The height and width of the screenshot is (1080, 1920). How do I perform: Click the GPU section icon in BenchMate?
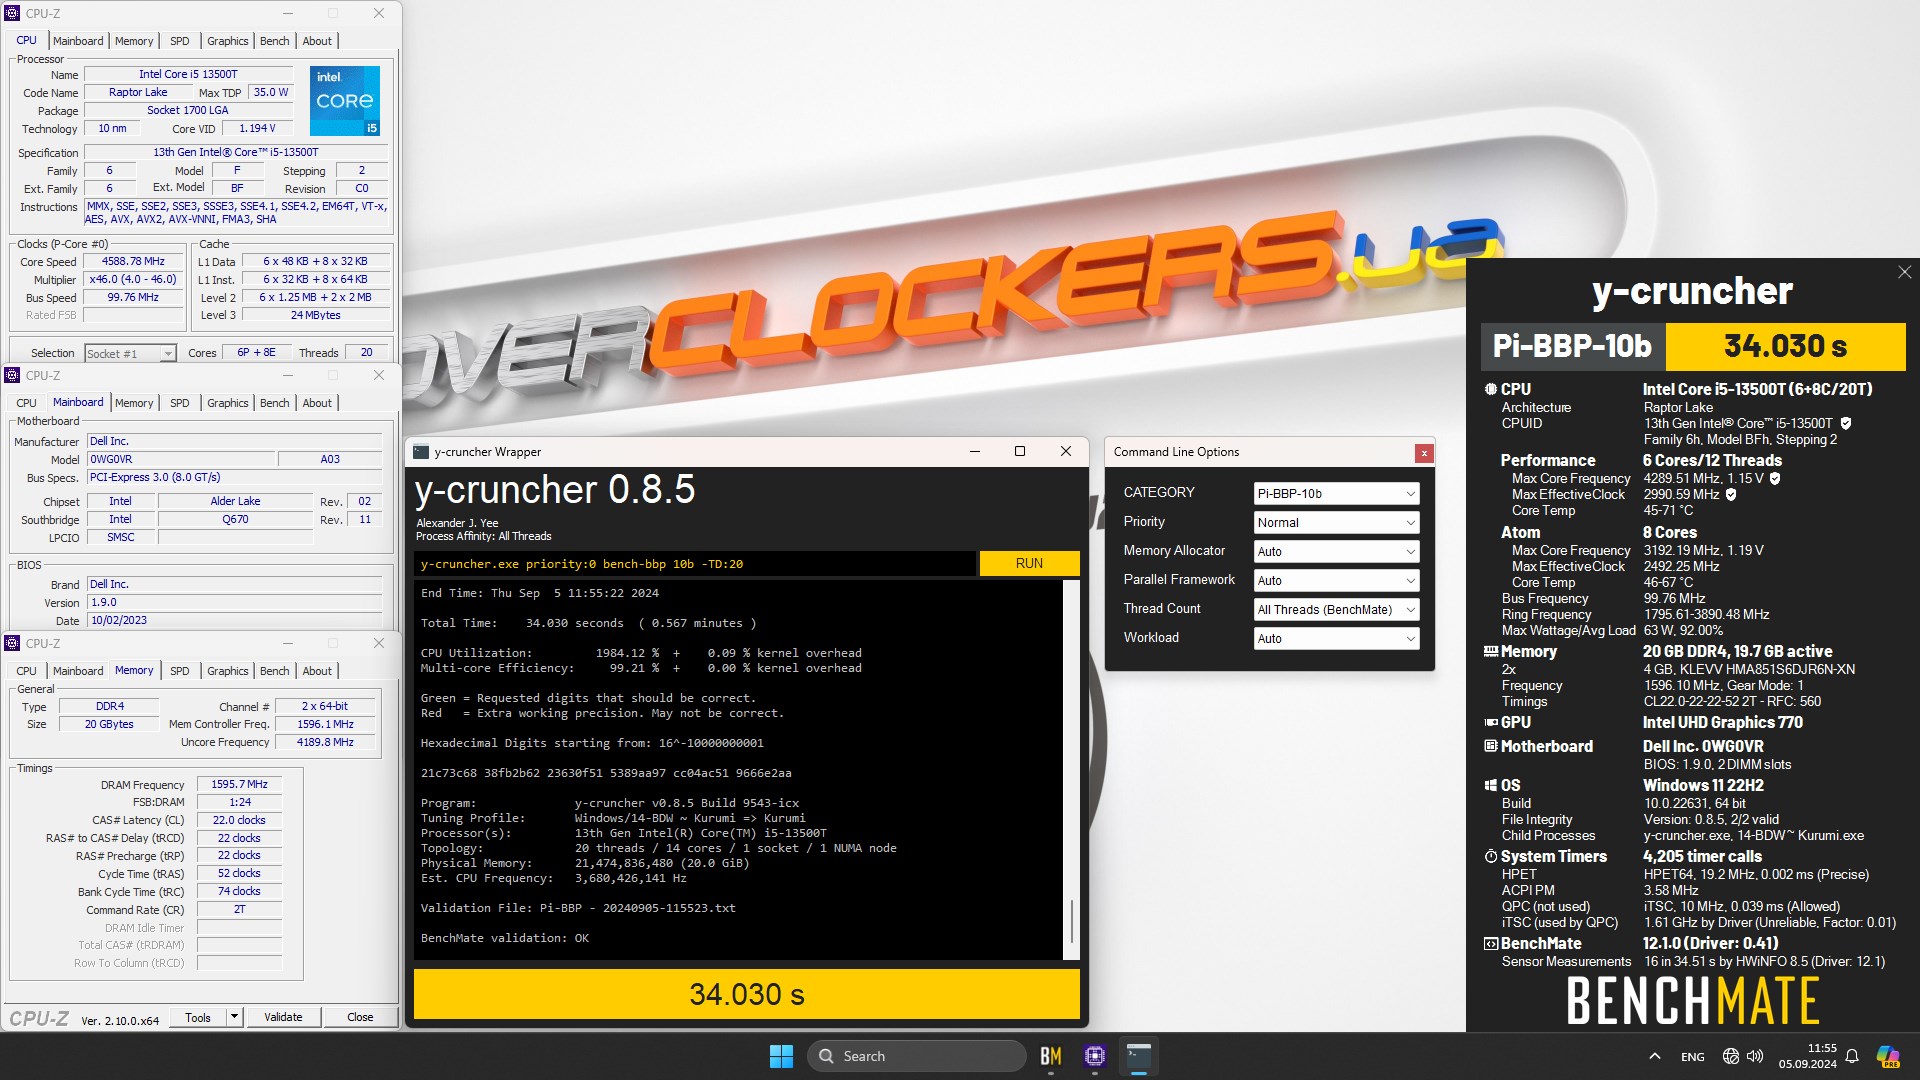pyautogui.click(x=1490, y=722)
